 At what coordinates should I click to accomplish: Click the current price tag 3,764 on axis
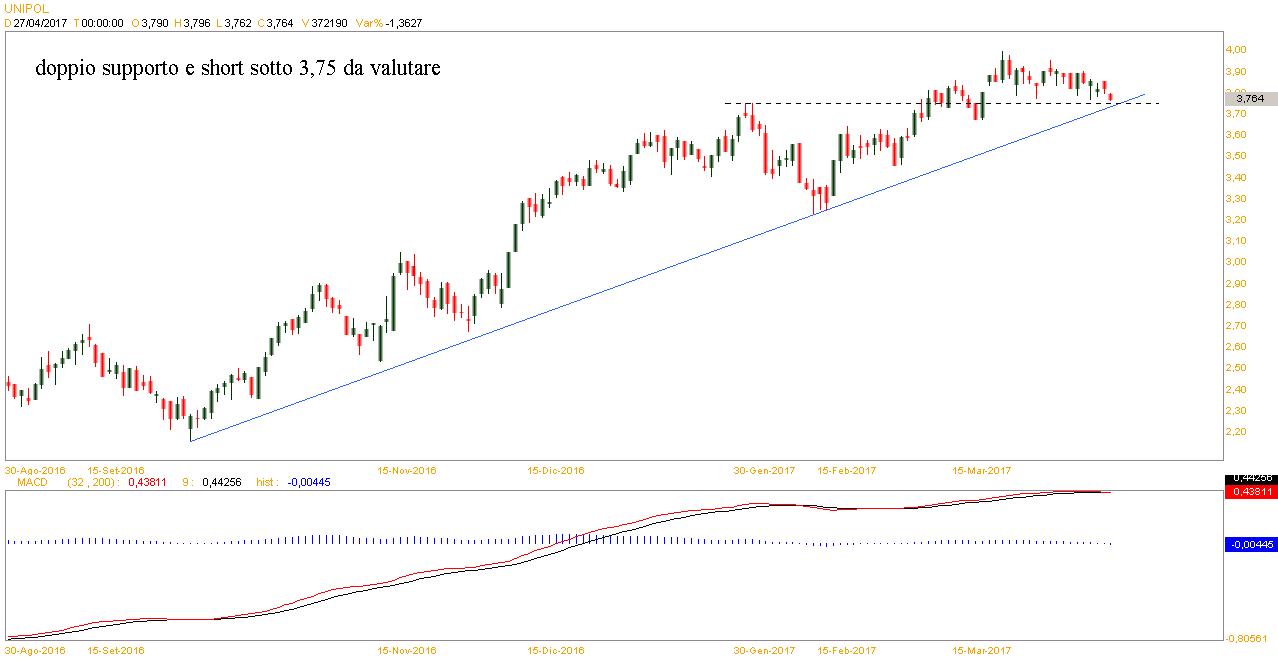(1250, 98)
